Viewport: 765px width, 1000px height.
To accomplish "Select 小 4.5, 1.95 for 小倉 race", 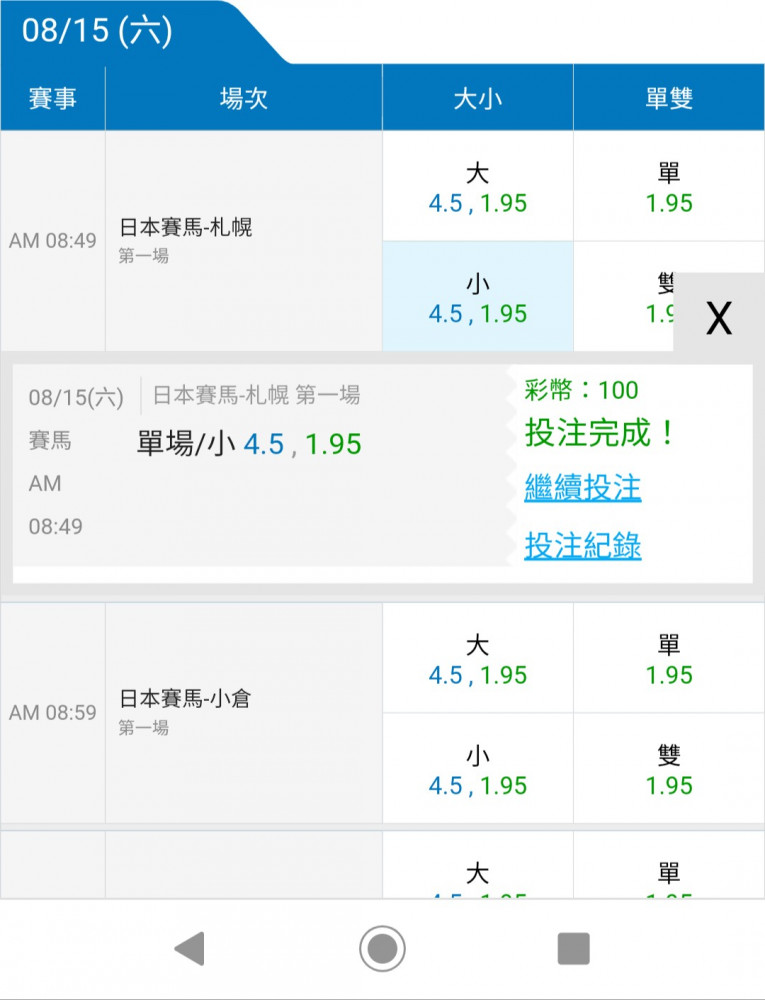I will click(x=477, y=768).
